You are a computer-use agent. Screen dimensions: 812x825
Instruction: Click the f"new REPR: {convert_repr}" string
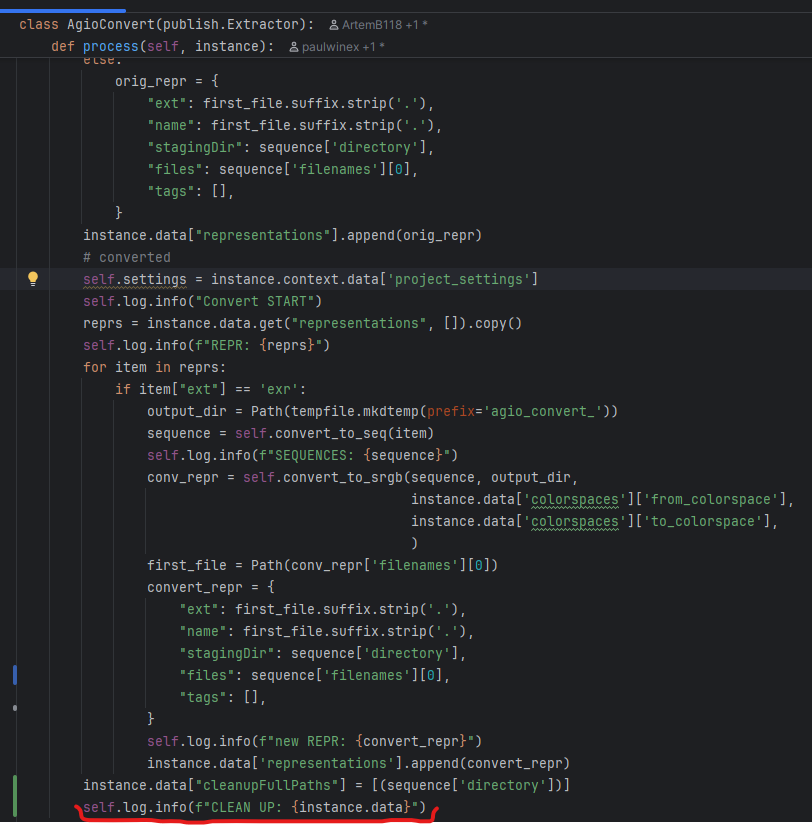point(366,742)
